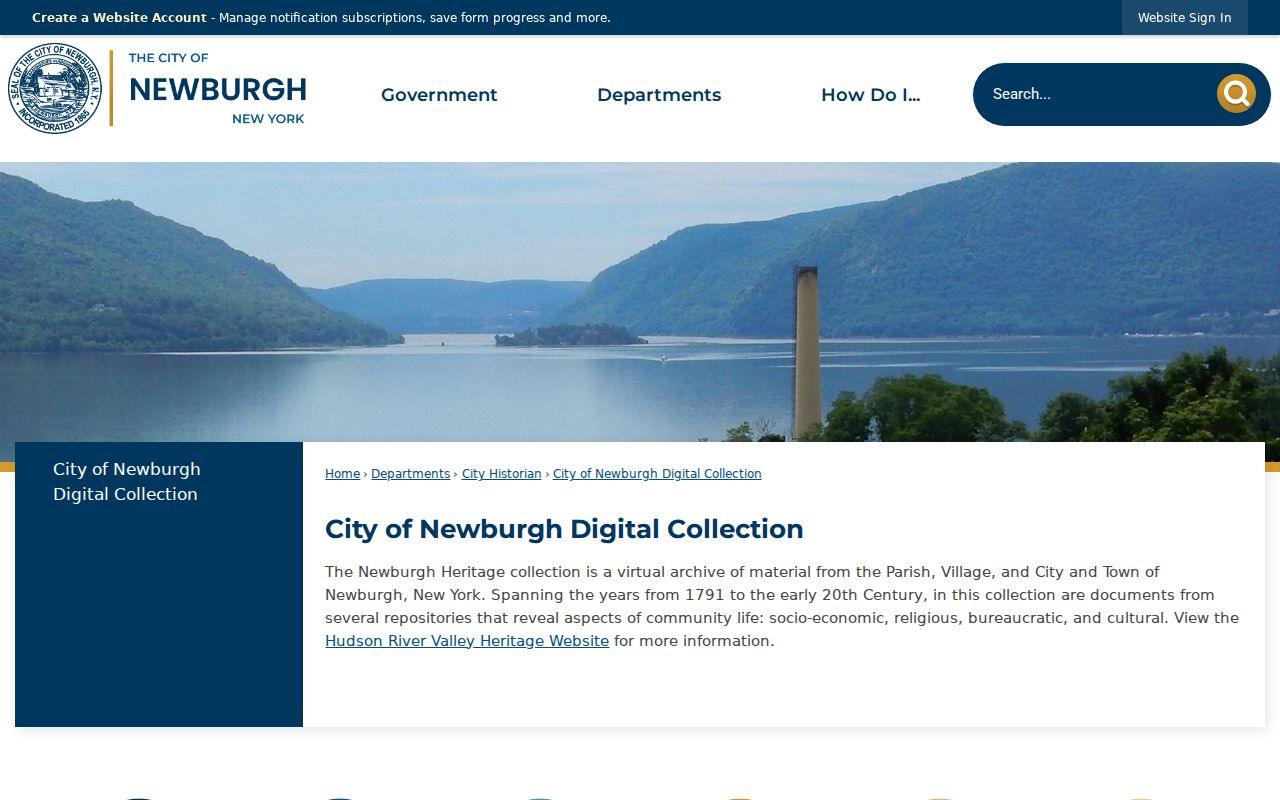Click The City of Newburgh New York wordmark

[217, 88]
